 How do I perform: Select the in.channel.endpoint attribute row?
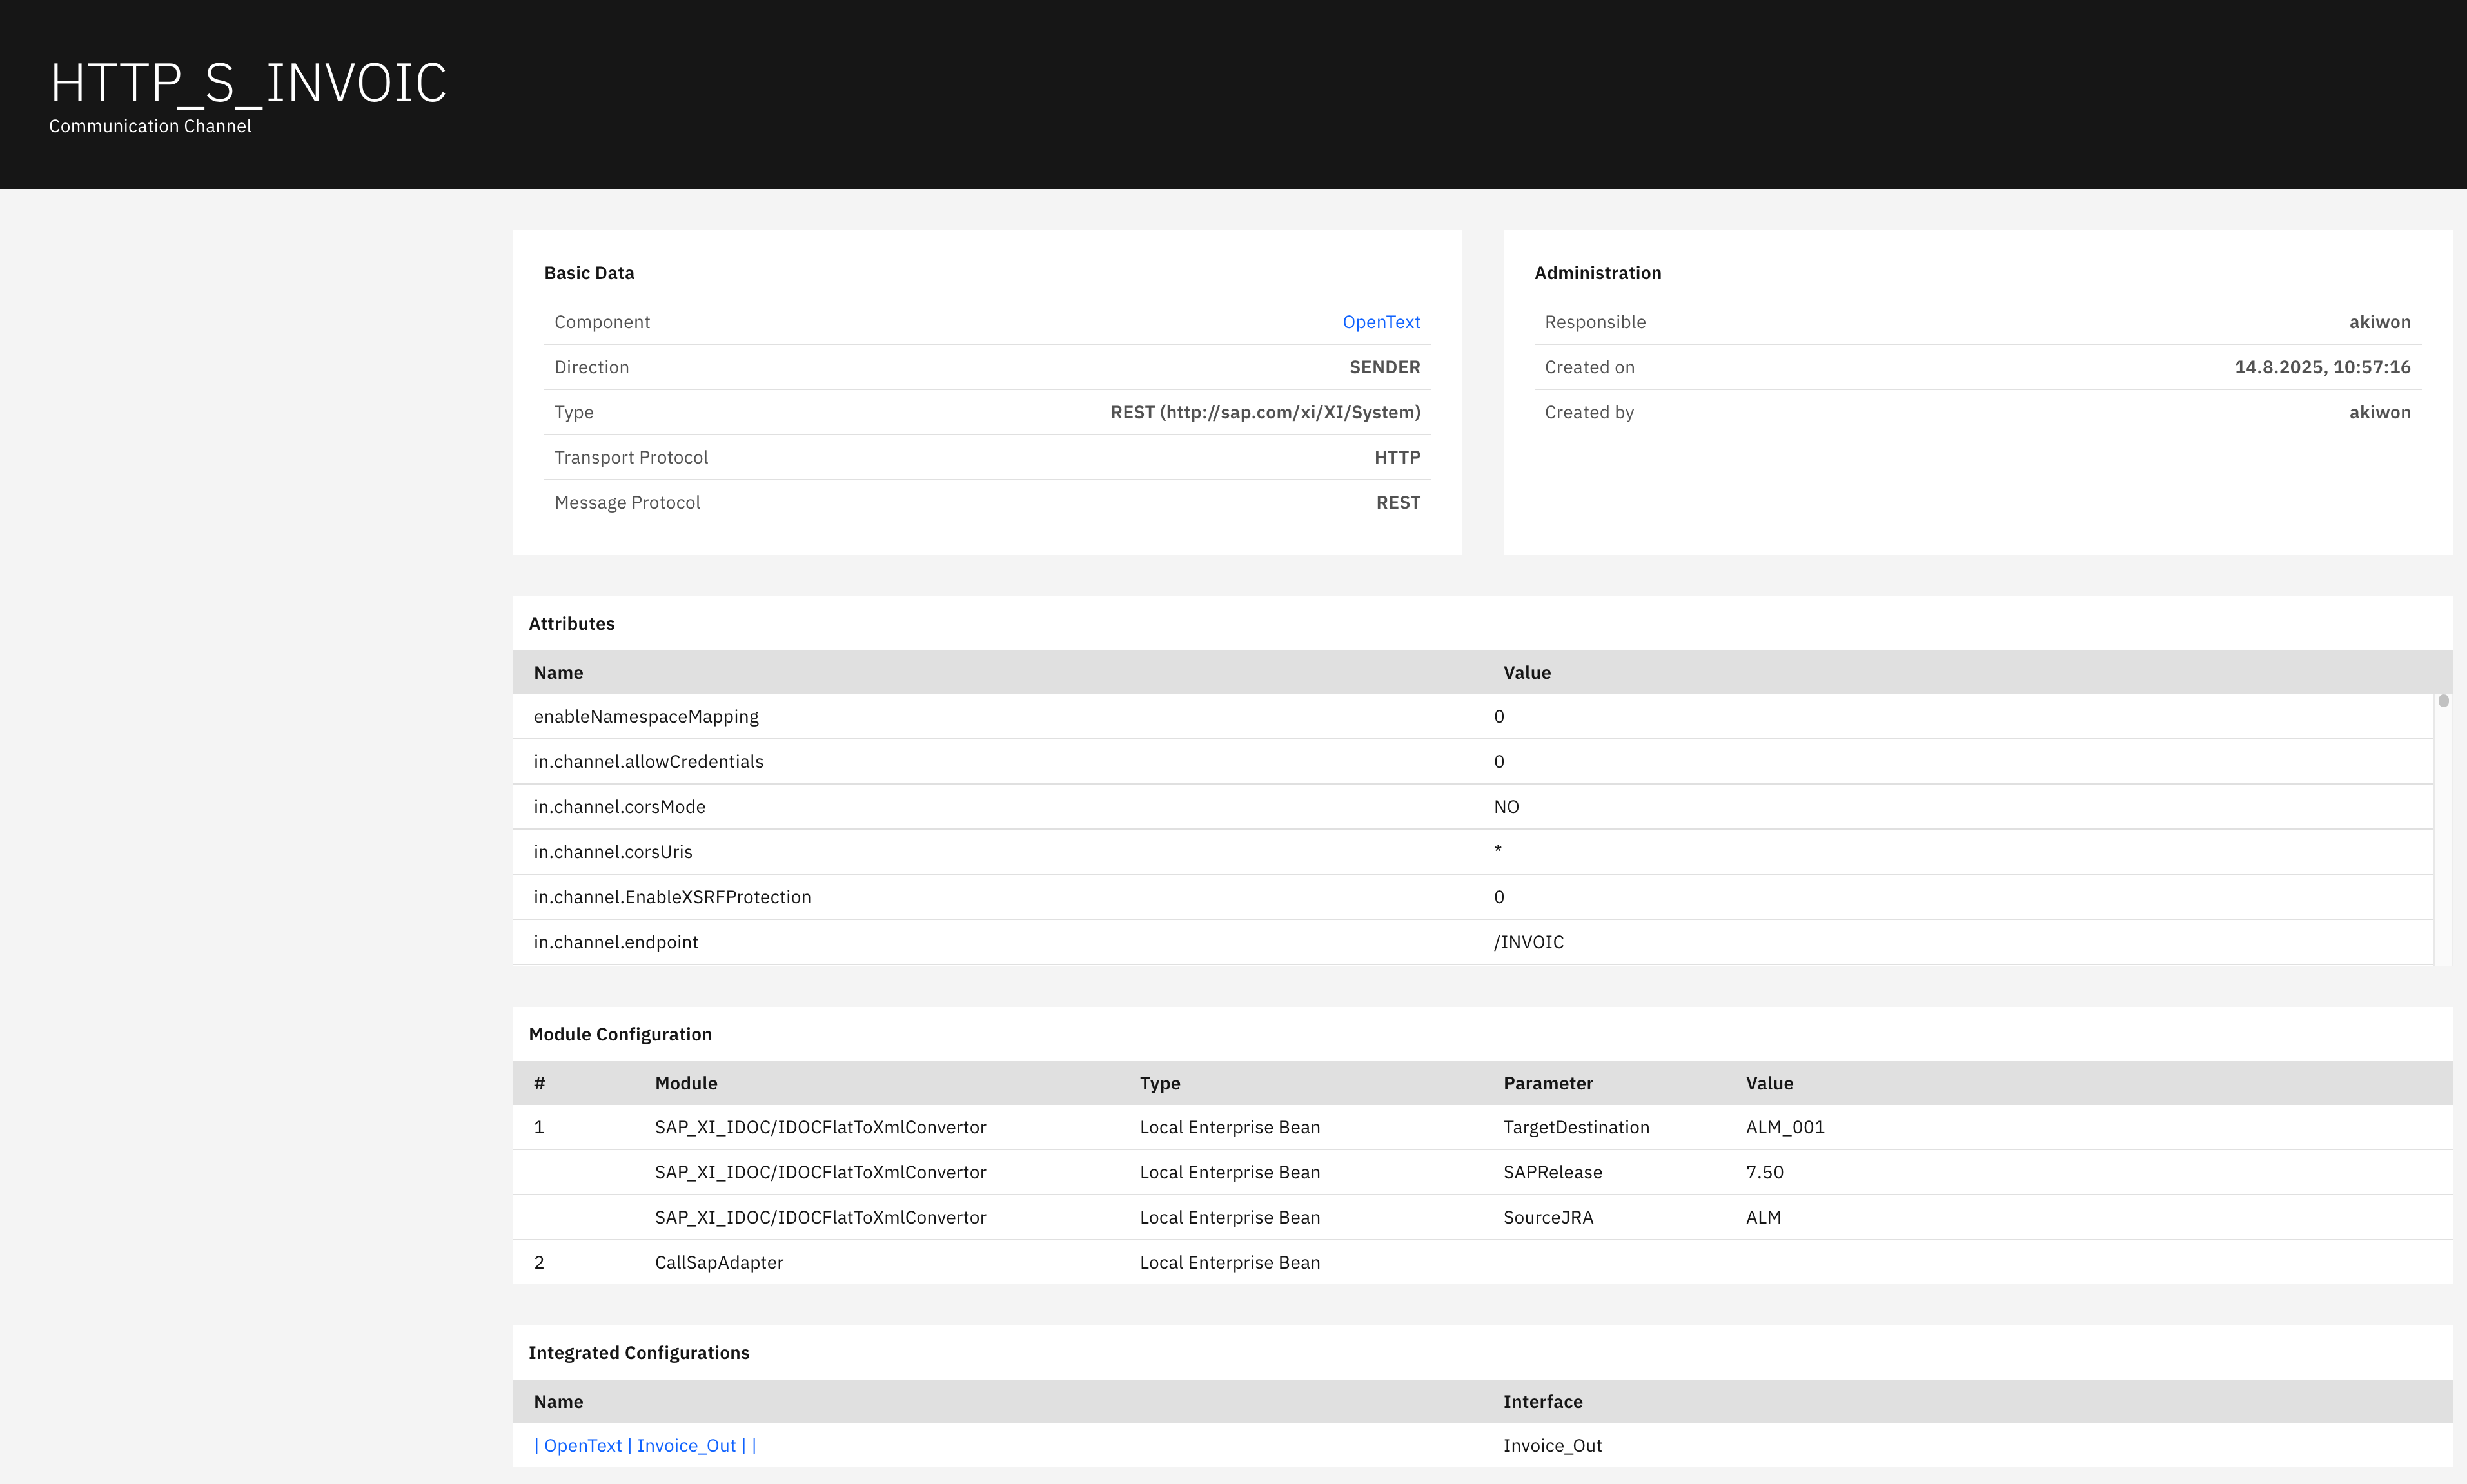tap(616, 942)
